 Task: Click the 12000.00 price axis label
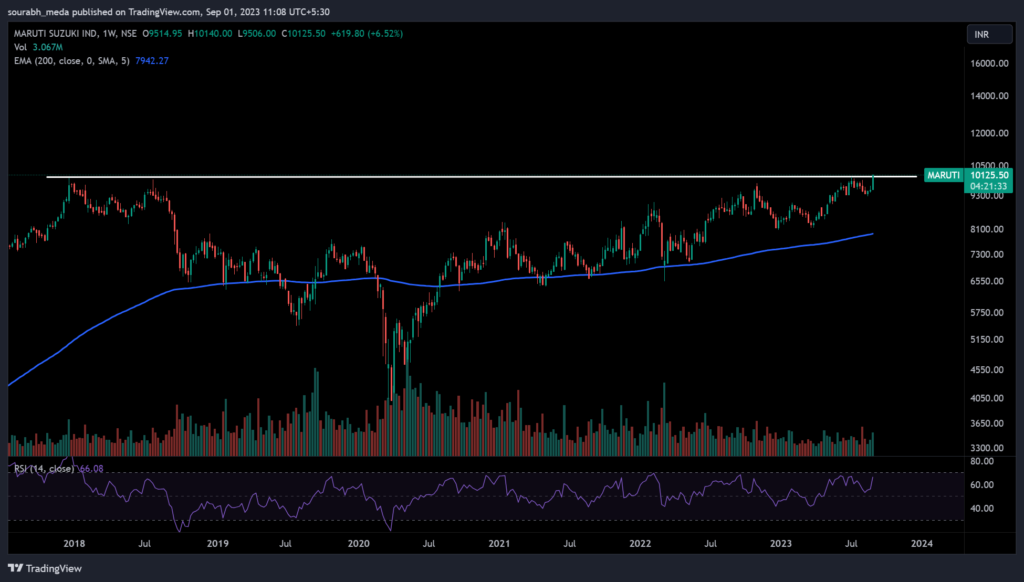coord(989,133)
